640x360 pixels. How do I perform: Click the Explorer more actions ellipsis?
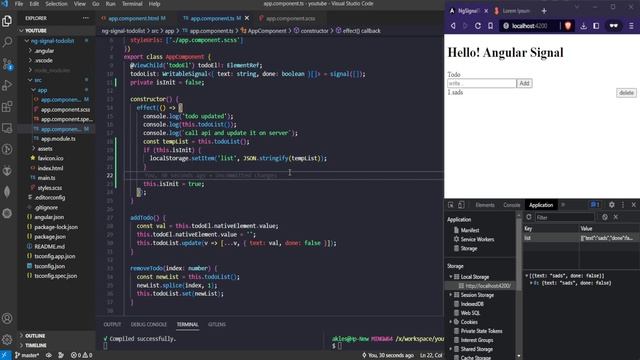pyautogui.click(x=85, y=18)
